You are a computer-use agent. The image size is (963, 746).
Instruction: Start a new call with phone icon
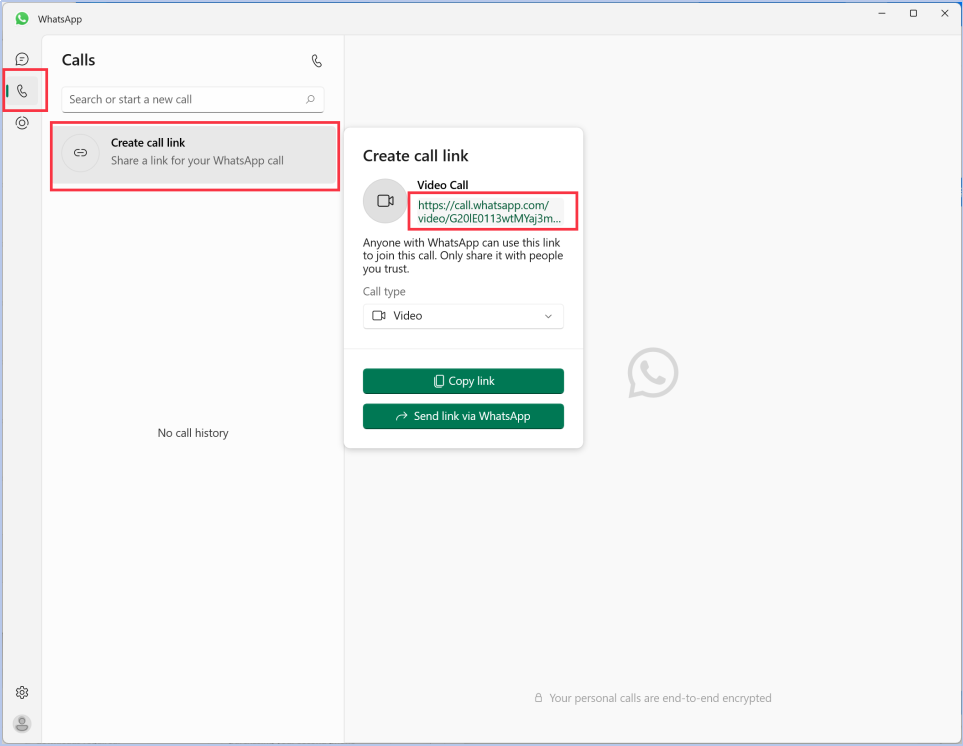pos(316,61)
